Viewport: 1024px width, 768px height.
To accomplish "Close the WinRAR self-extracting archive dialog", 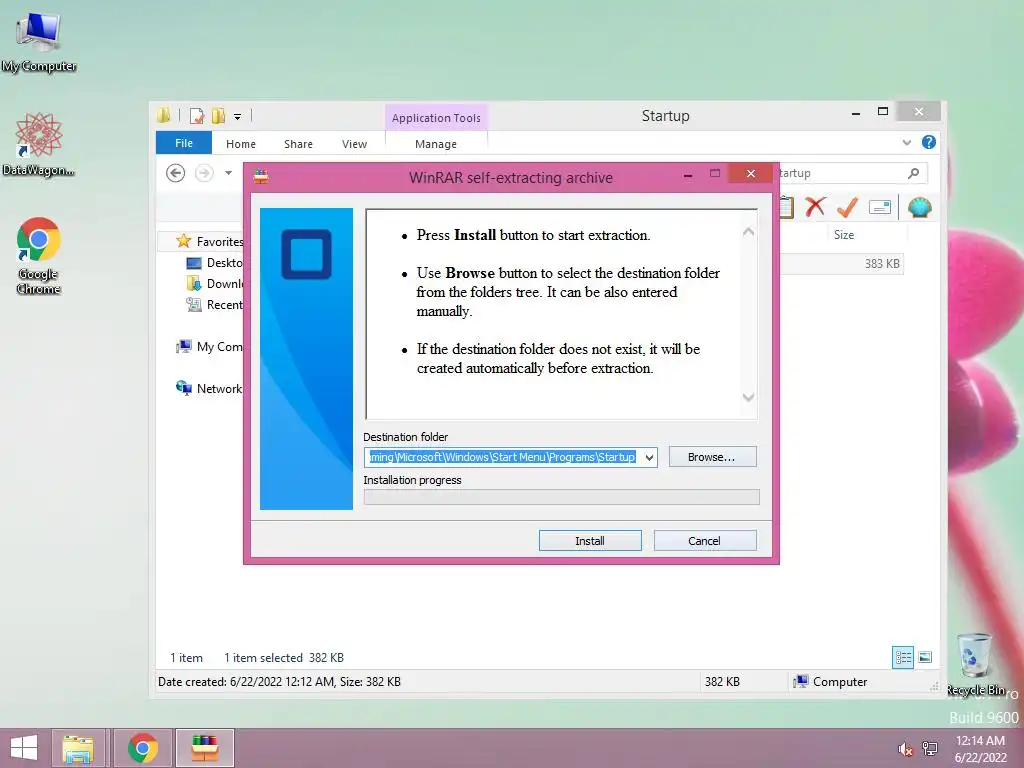I will (x=751, y=173).
